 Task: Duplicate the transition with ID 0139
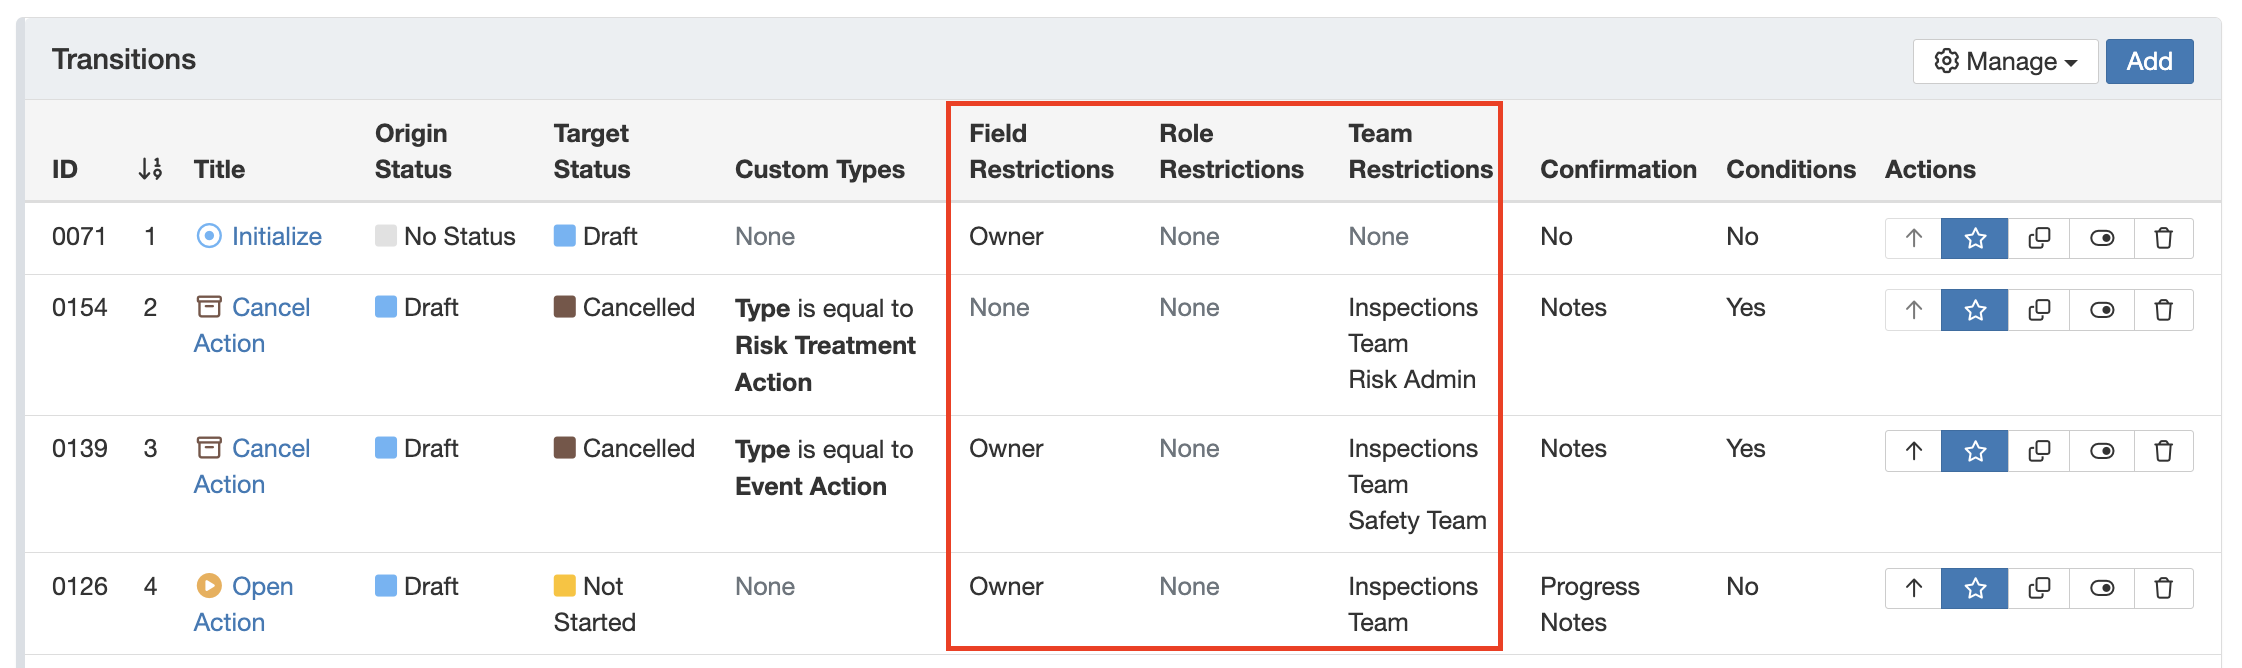point(2038,451)
